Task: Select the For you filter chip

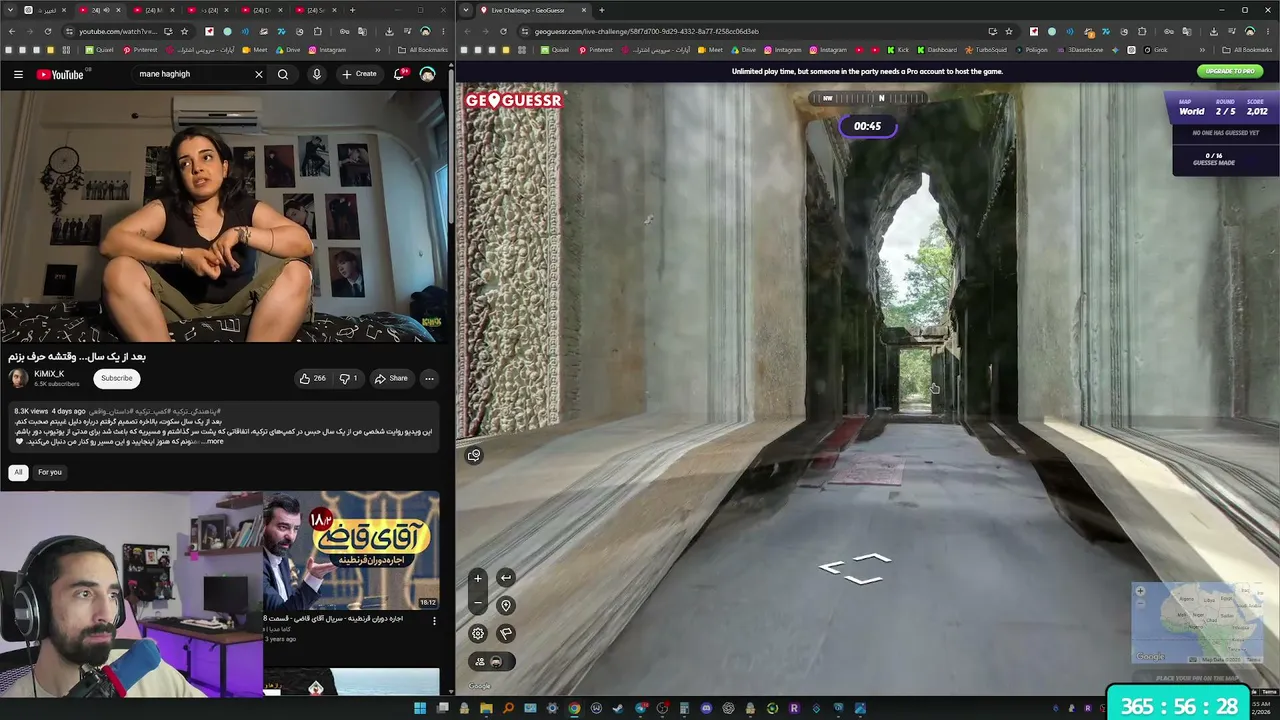Action: [x=50, y=472]
